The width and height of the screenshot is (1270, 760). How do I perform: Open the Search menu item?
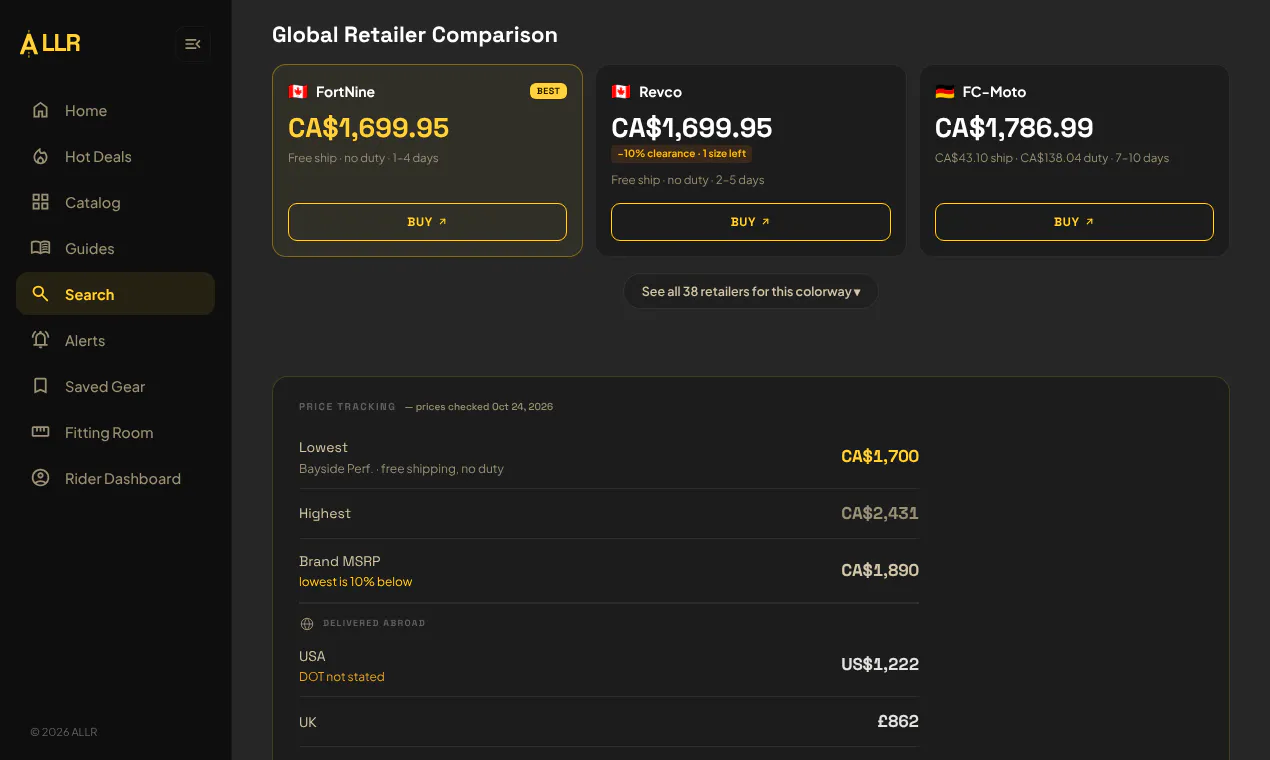pos(115,294)
